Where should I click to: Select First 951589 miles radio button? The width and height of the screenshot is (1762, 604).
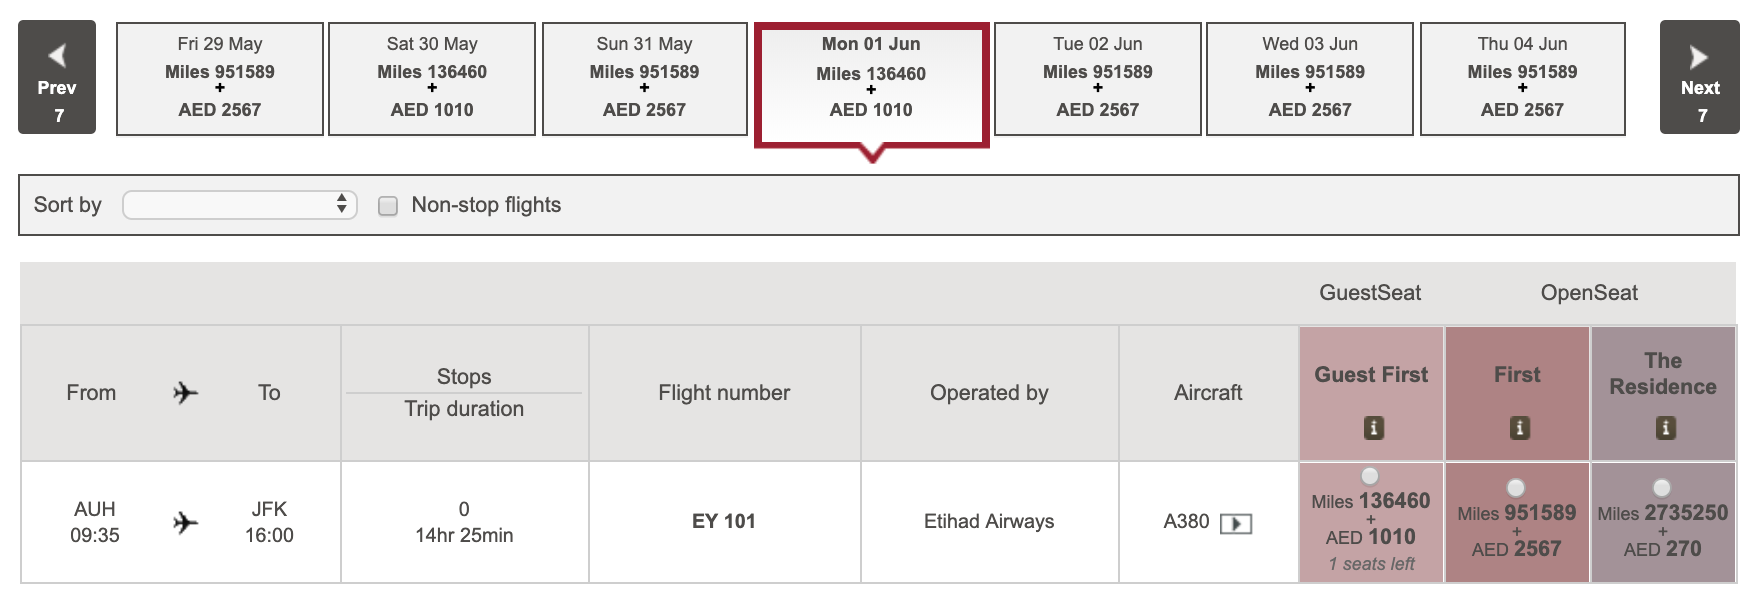click(x=1516, y=488)
